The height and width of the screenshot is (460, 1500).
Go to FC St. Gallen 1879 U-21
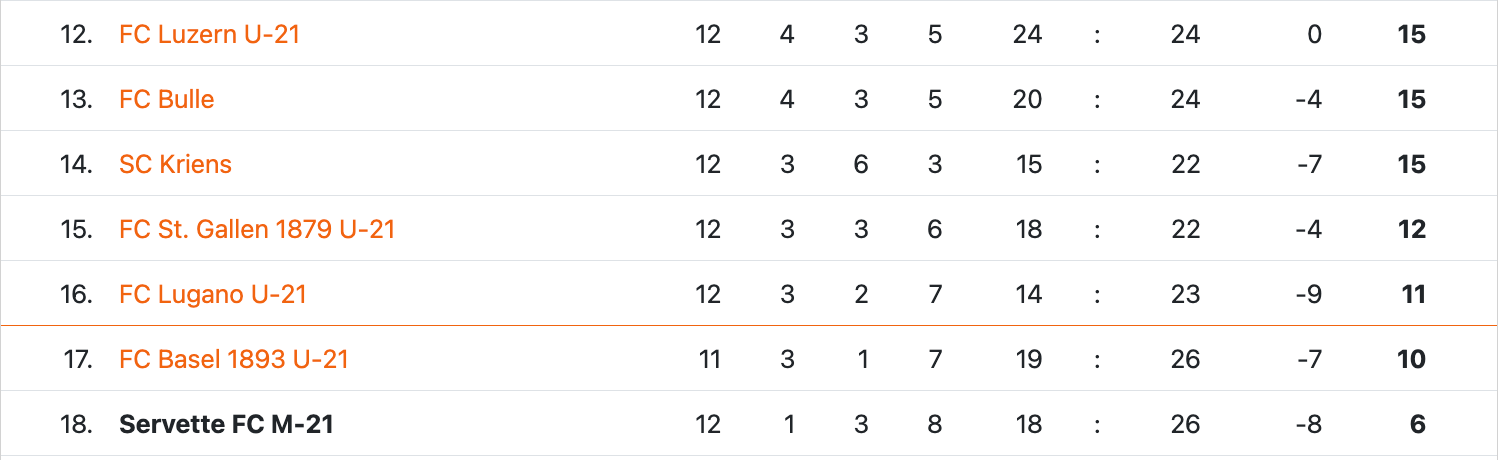257,229
